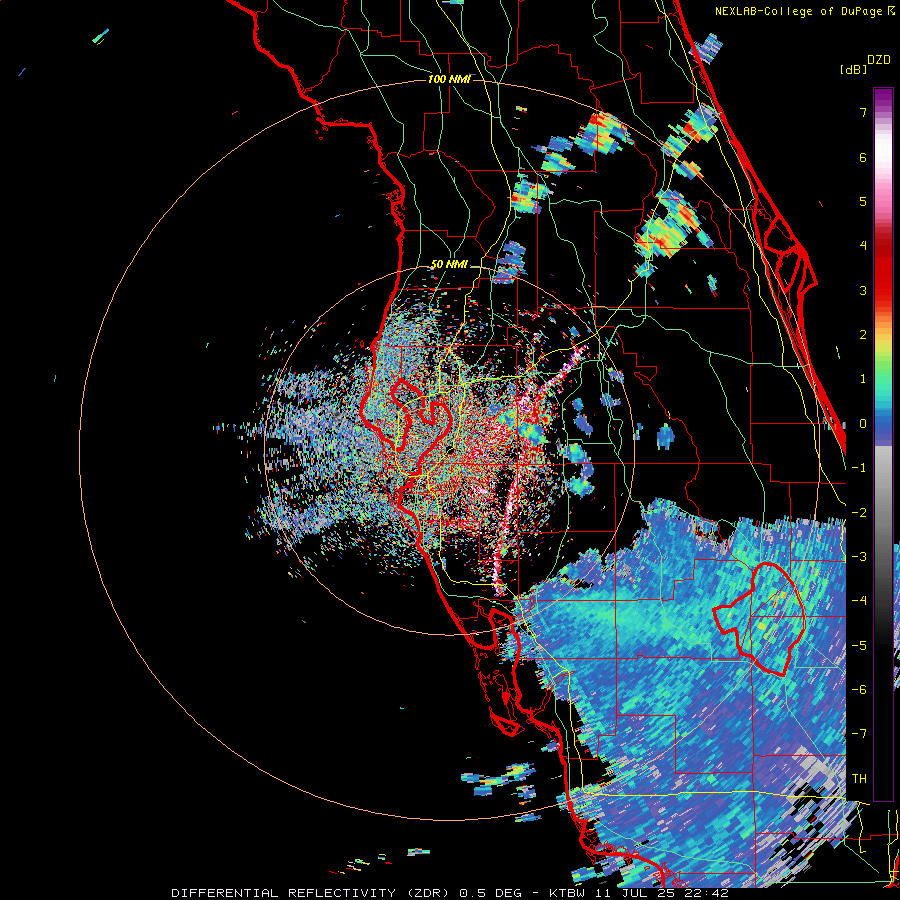
Task: Click the NEXLAB-College of DuPage label
Action: tap(804, 11)
